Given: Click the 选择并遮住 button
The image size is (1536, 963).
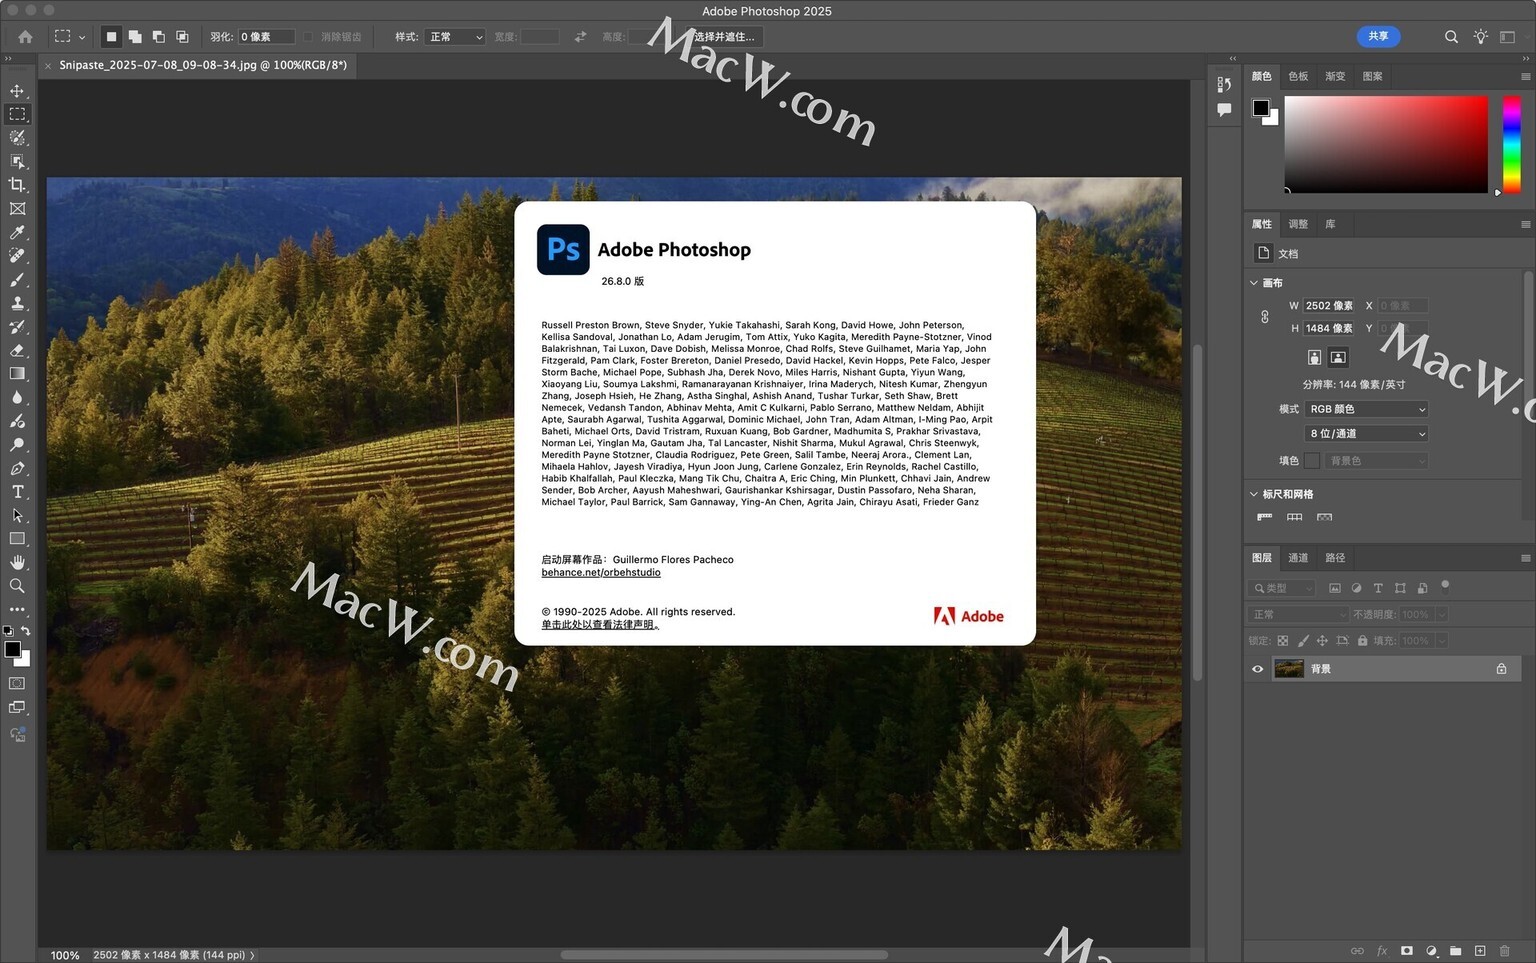Looking at the screenshot, I should (725, 37).
